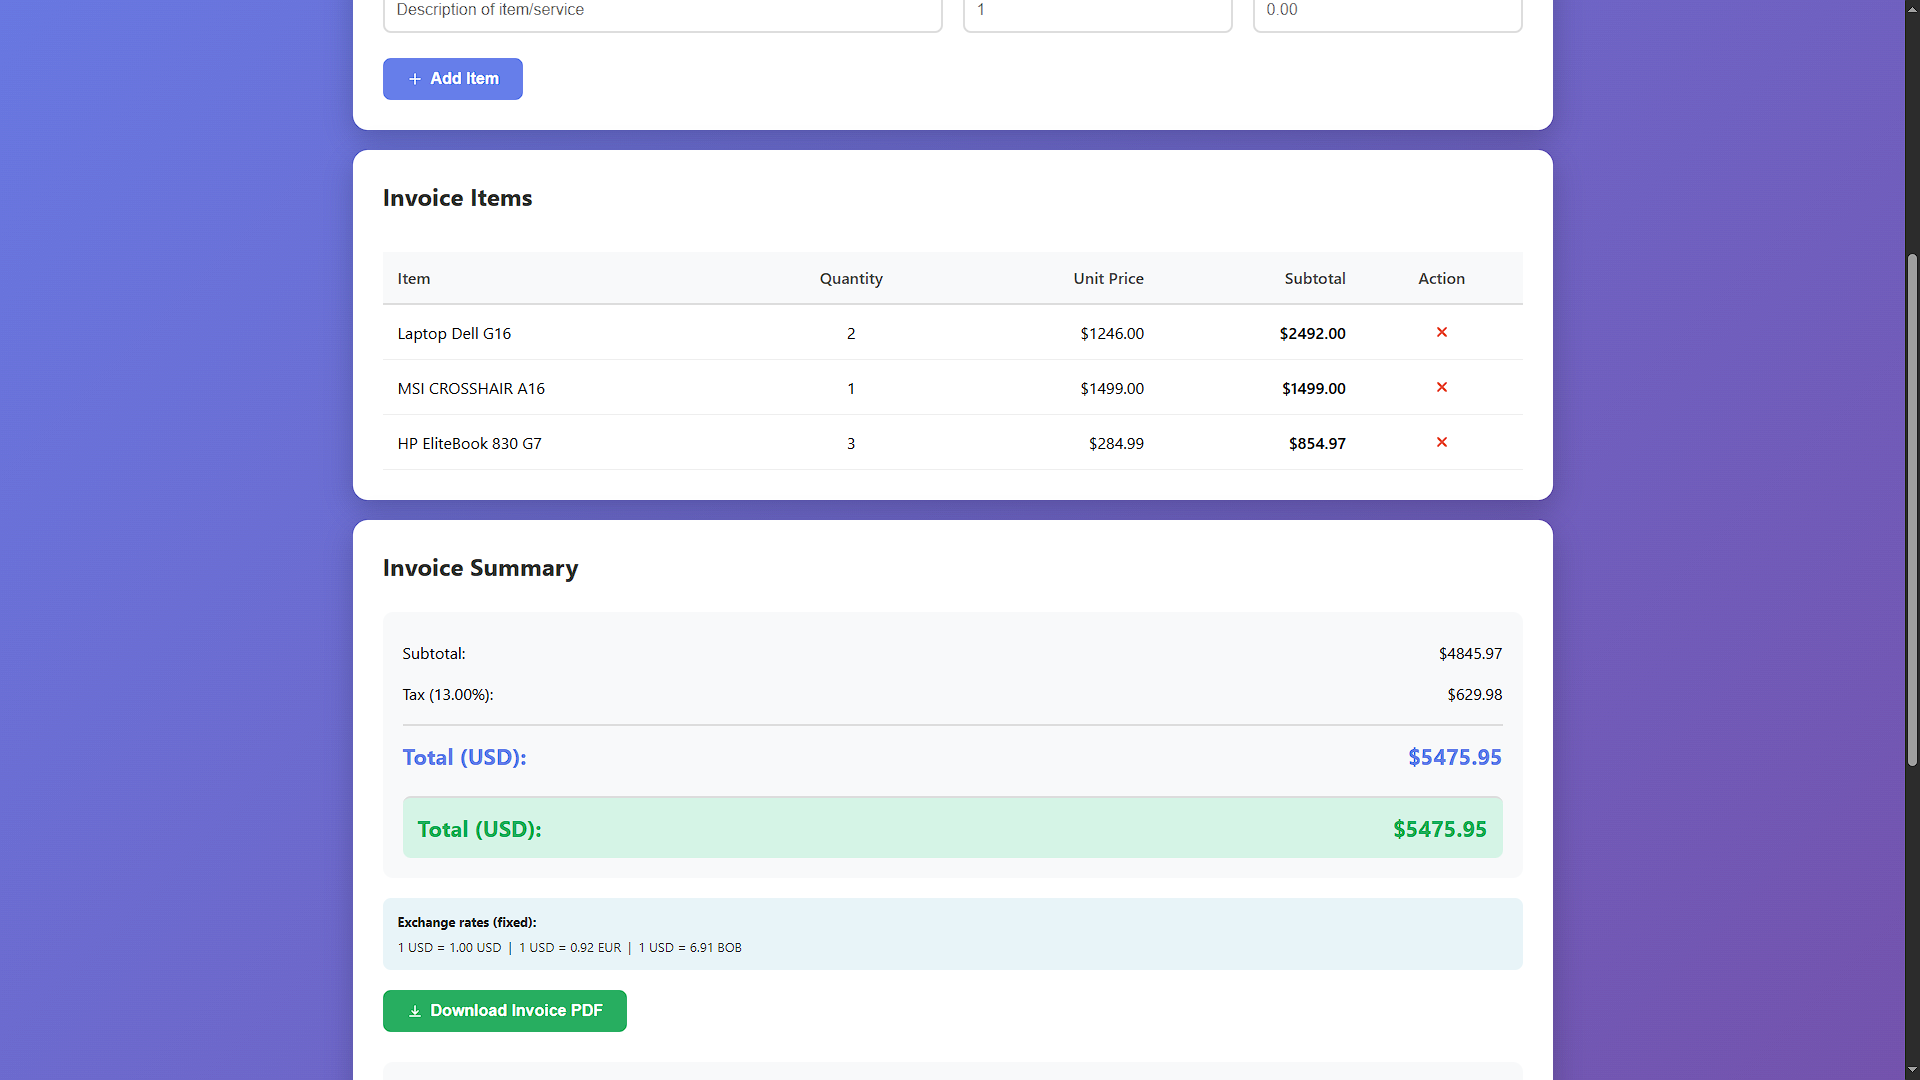Click the unit price input field

[x=1387, y=12]
